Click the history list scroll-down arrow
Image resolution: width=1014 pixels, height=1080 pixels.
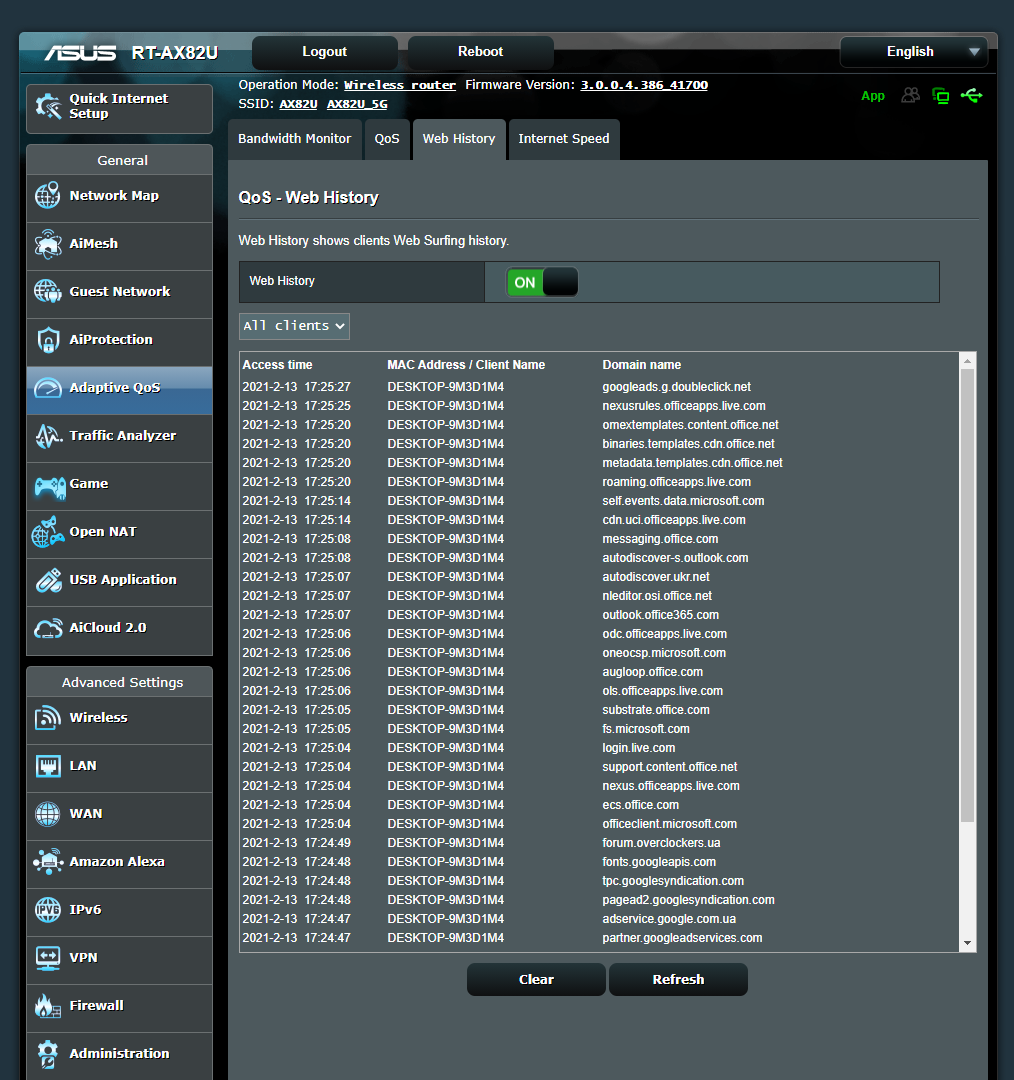[x=967, y=943]
